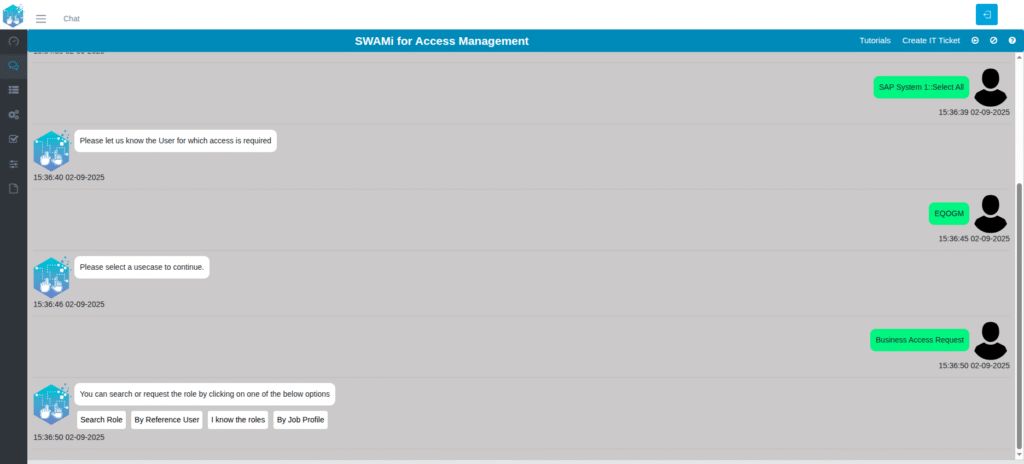Viewport: 1024px width, 464px height.
Task: Open the dashboard gauge sidebar icon
Action: (13, 41)
